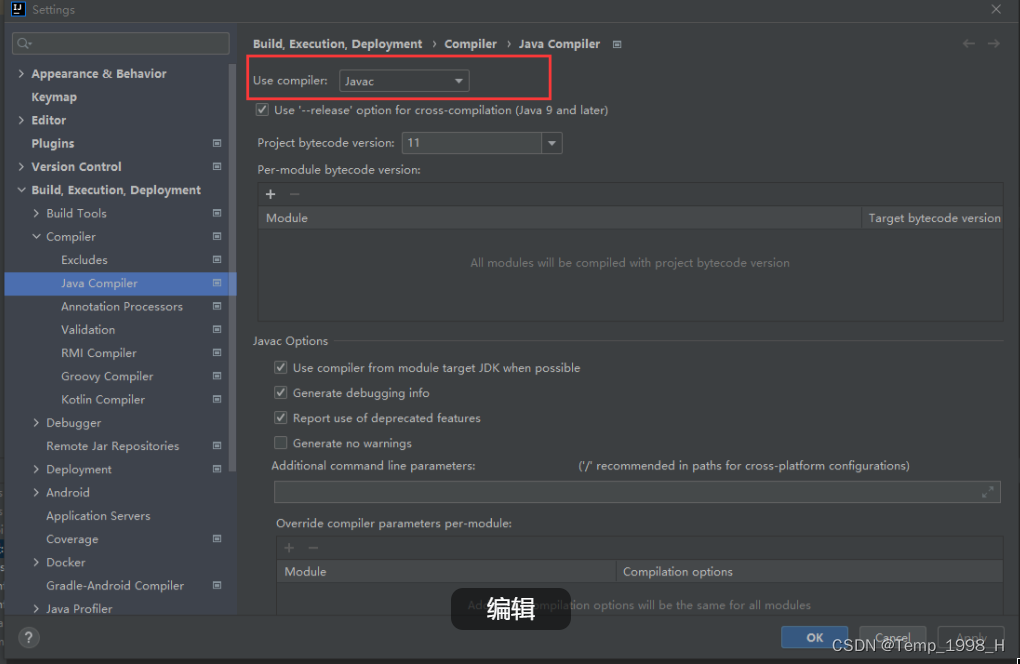Click project-level icon beside Excludes
This screenshot has width=1020, height=664.
point(217,259)
